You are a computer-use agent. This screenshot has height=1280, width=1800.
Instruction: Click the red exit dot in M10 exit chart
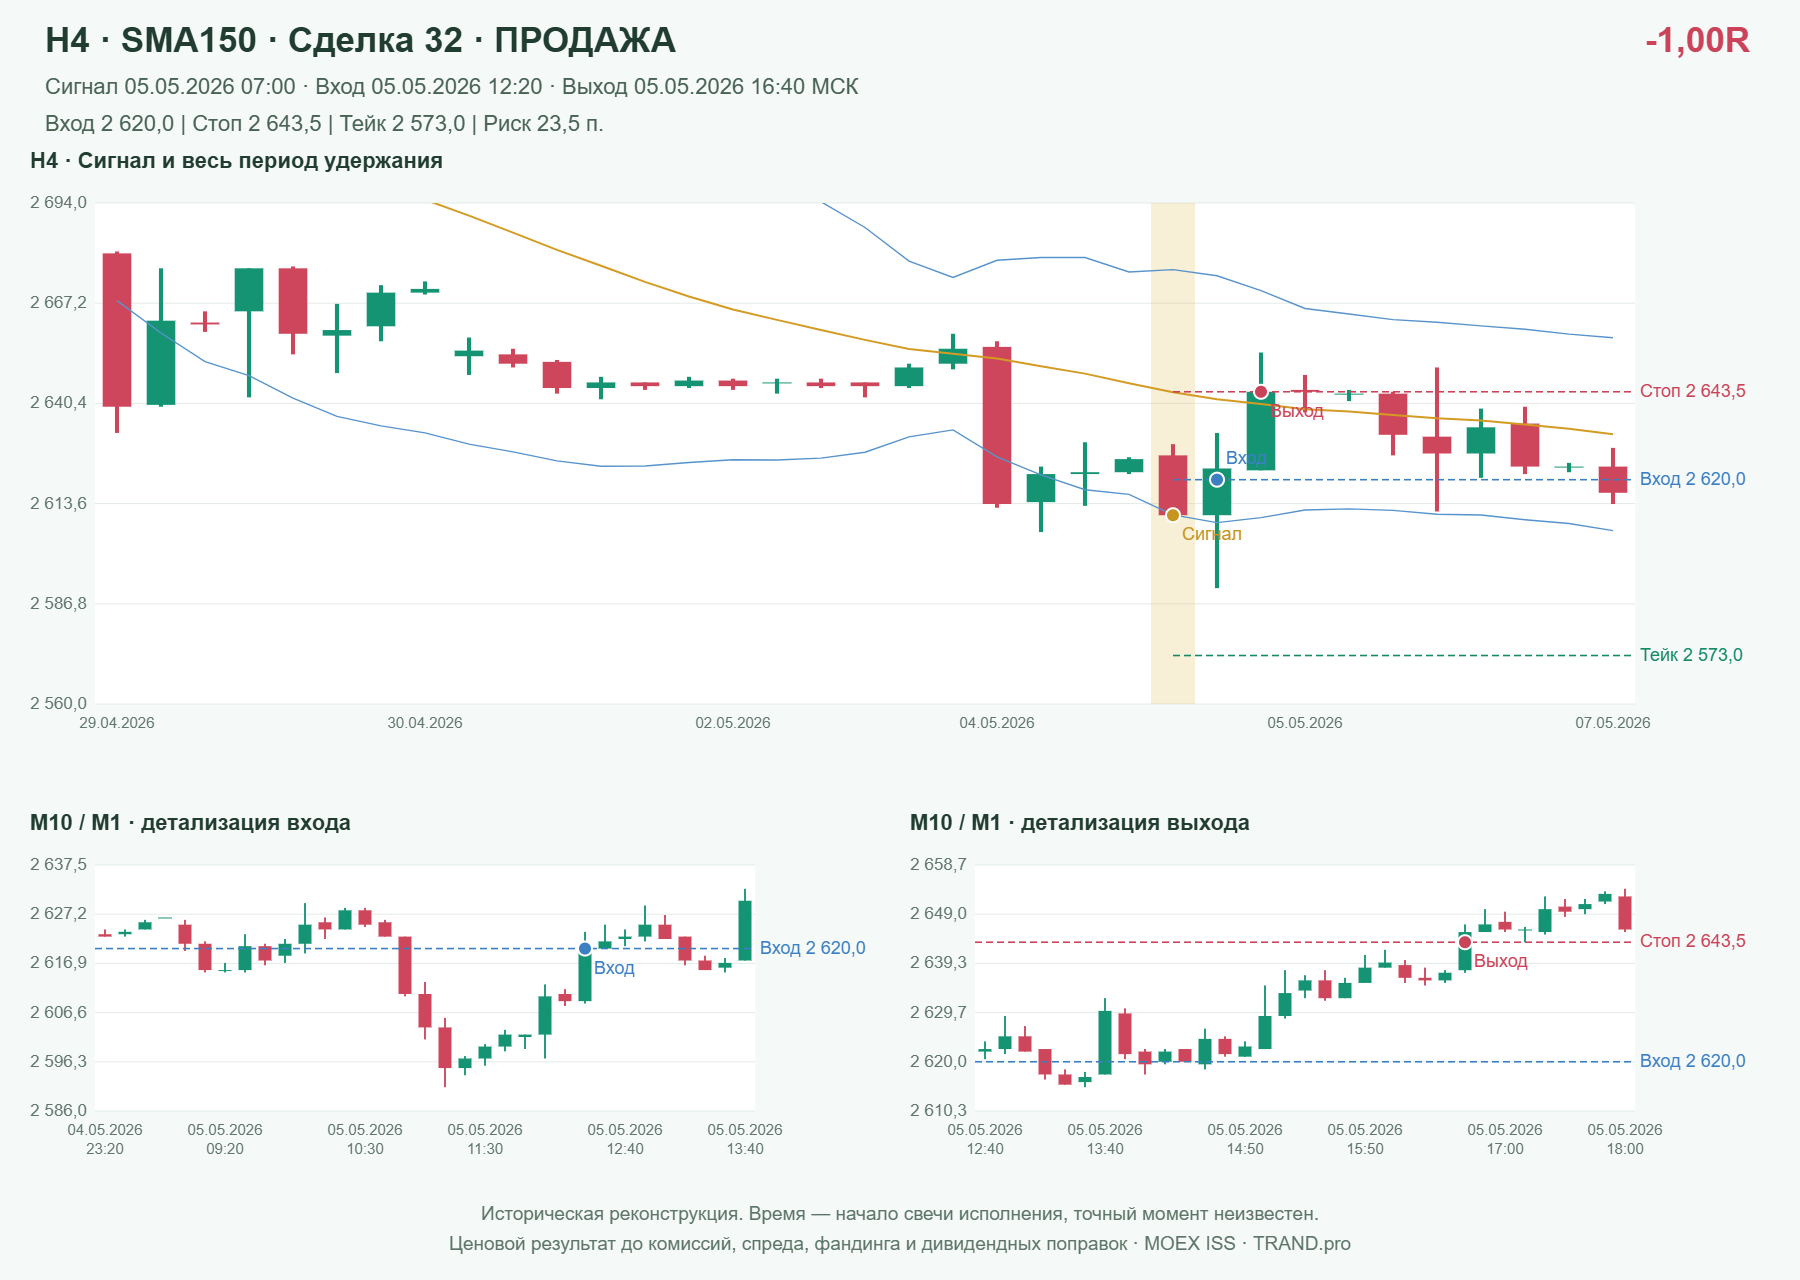[1465, 942]
